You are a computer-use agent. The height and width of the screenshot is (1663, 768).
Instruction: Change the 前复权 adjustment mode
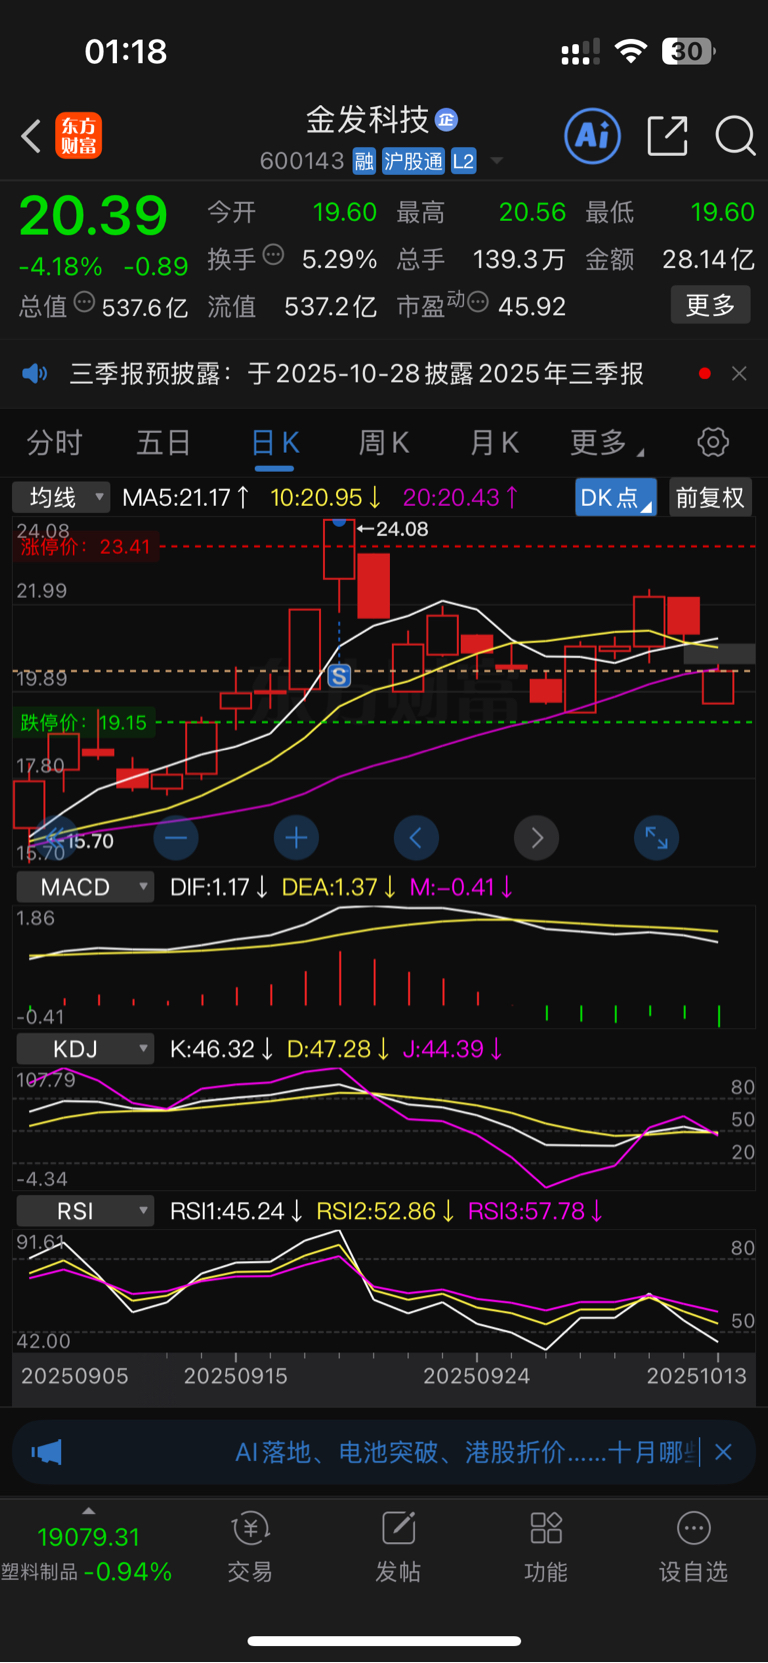tap(710, 497)
